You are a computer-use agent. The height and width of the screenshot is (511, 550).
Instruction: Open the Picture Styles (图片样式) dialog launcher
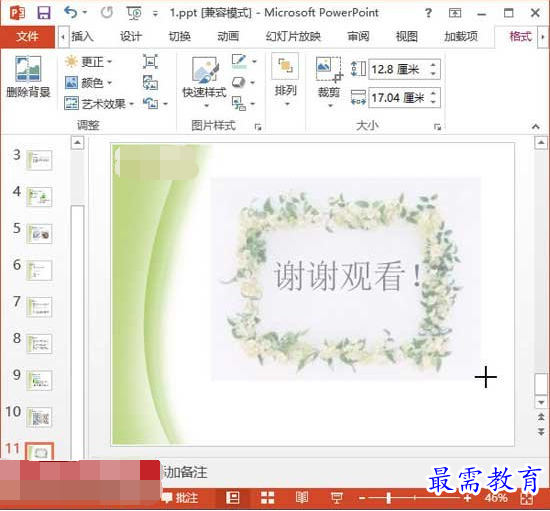tap(258, 127)
